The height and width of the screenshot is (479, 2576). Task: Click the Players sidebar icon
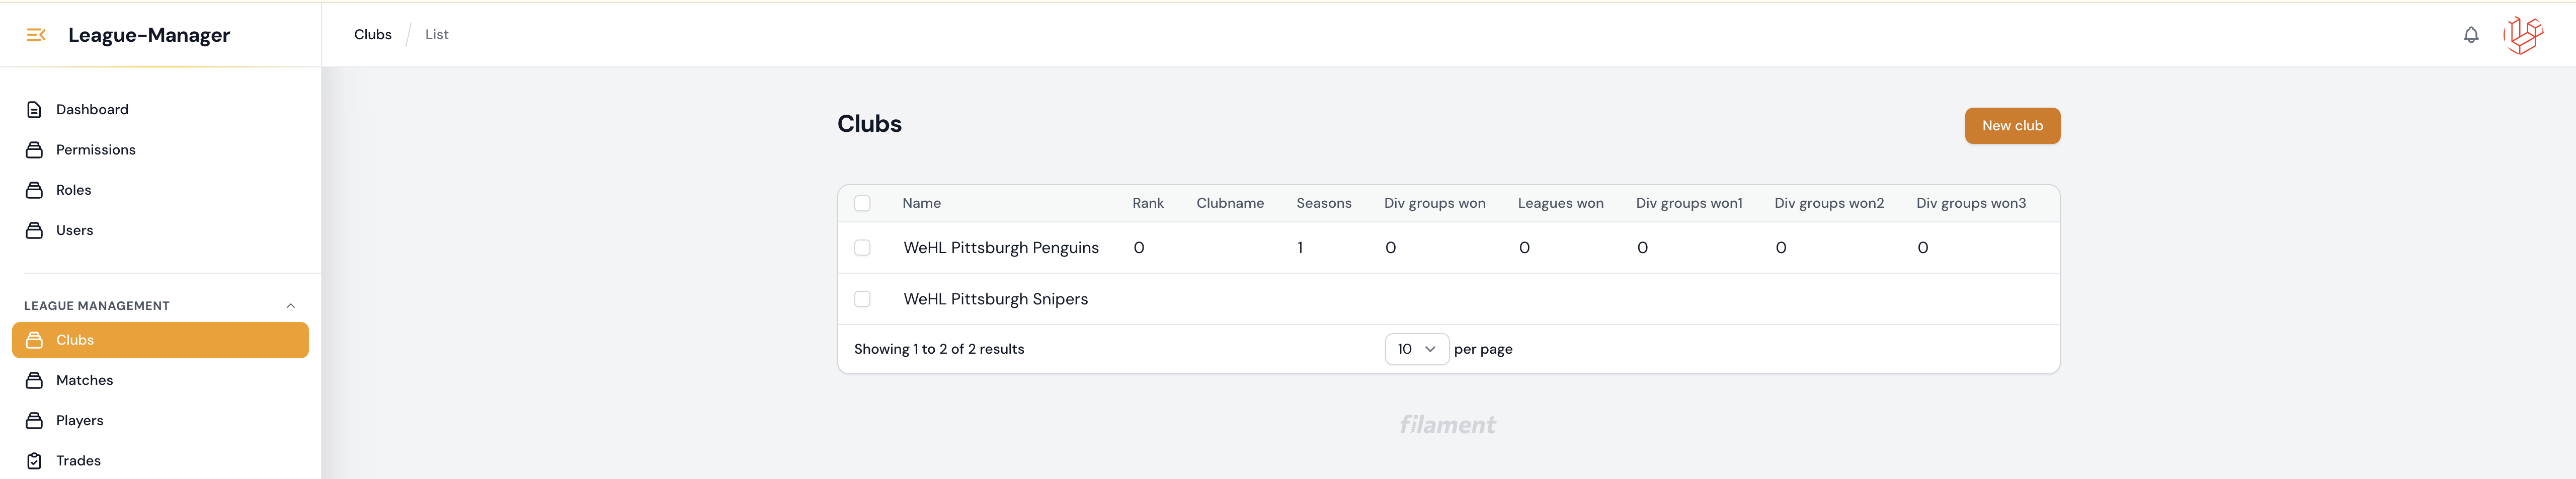click(34, 421)
